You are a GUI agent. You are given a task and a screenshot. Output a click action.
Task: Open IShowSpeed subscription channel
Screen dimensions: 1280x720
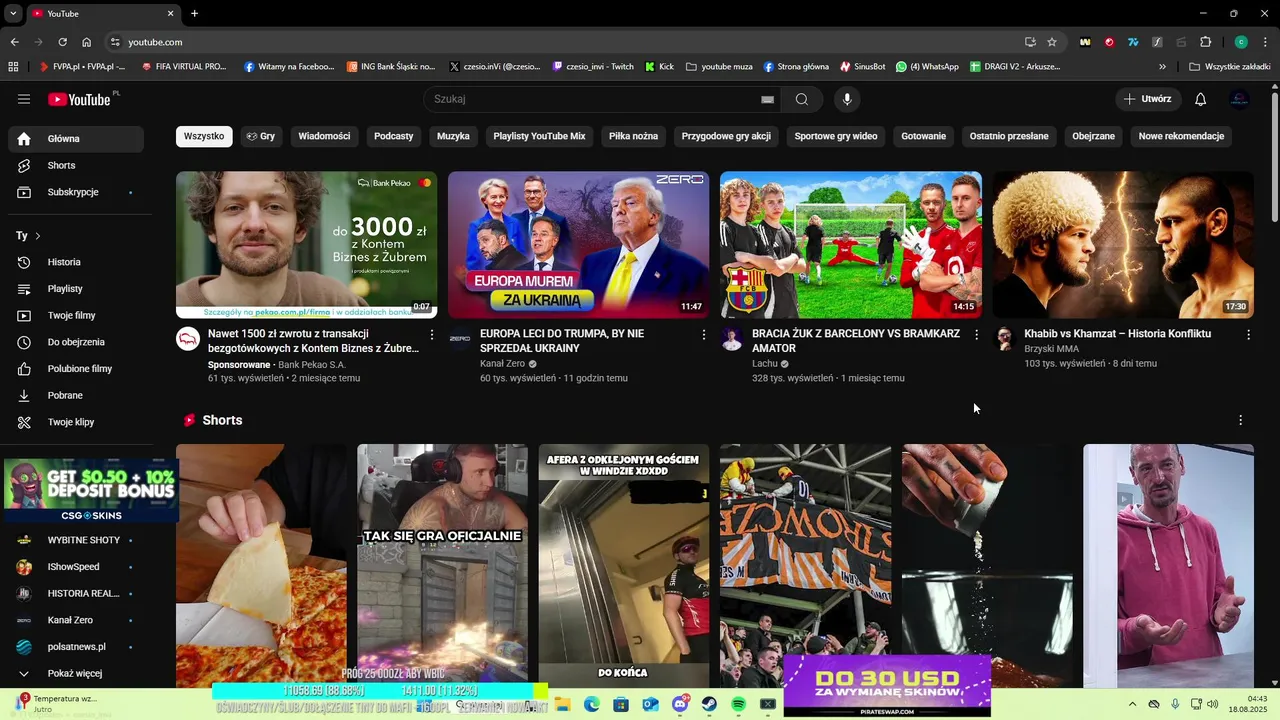[76, 567]
